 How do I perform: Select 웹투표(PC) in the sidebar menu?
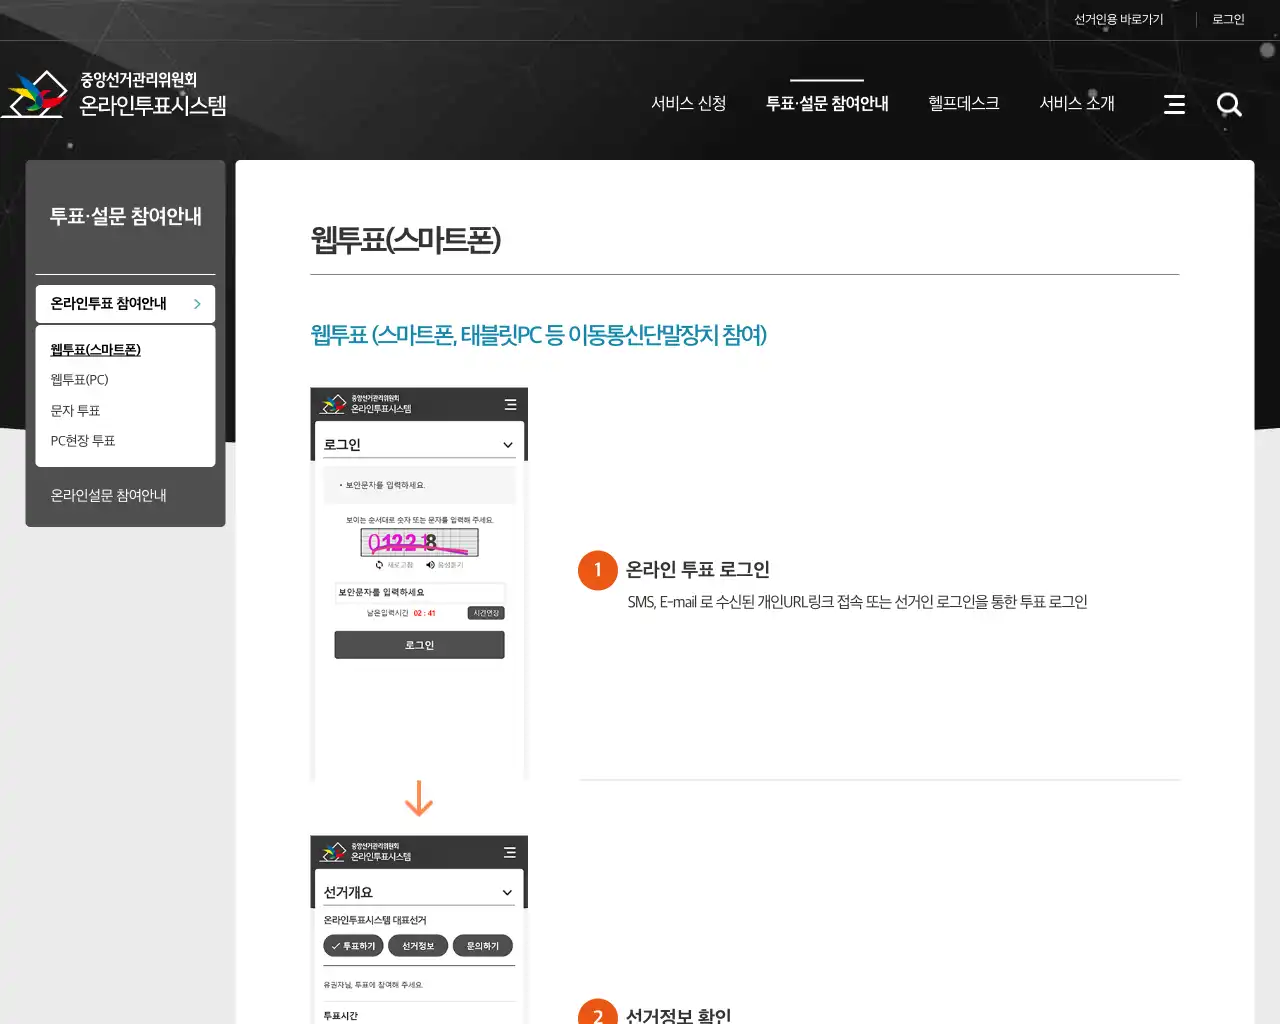pyautogui.click(x=78, y=379)
